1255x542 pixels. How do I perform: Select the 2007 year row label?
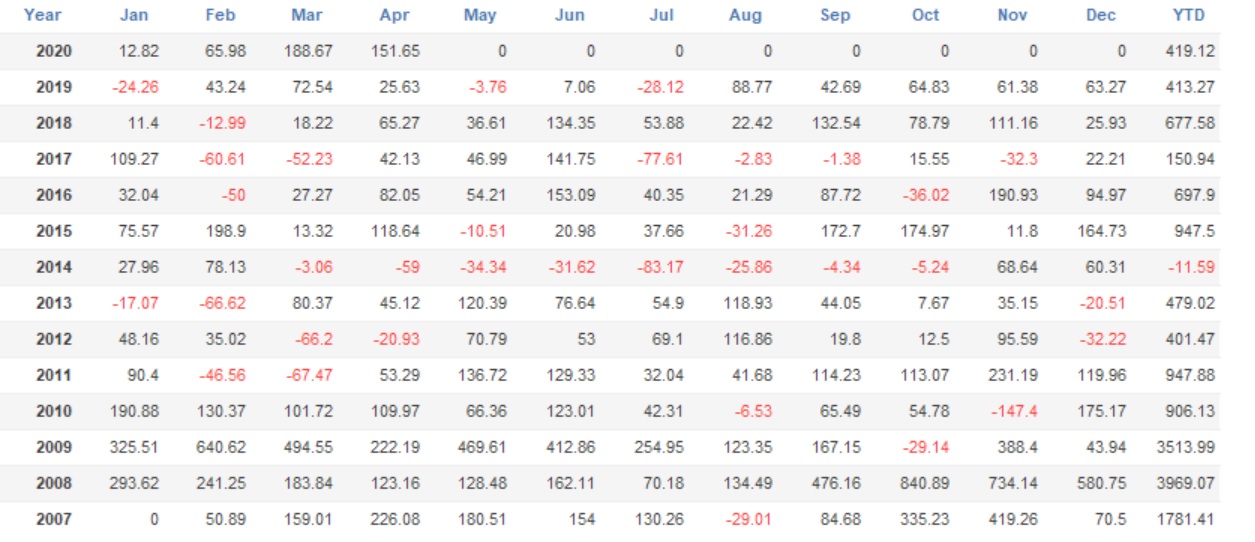click(x=54, y=519)
